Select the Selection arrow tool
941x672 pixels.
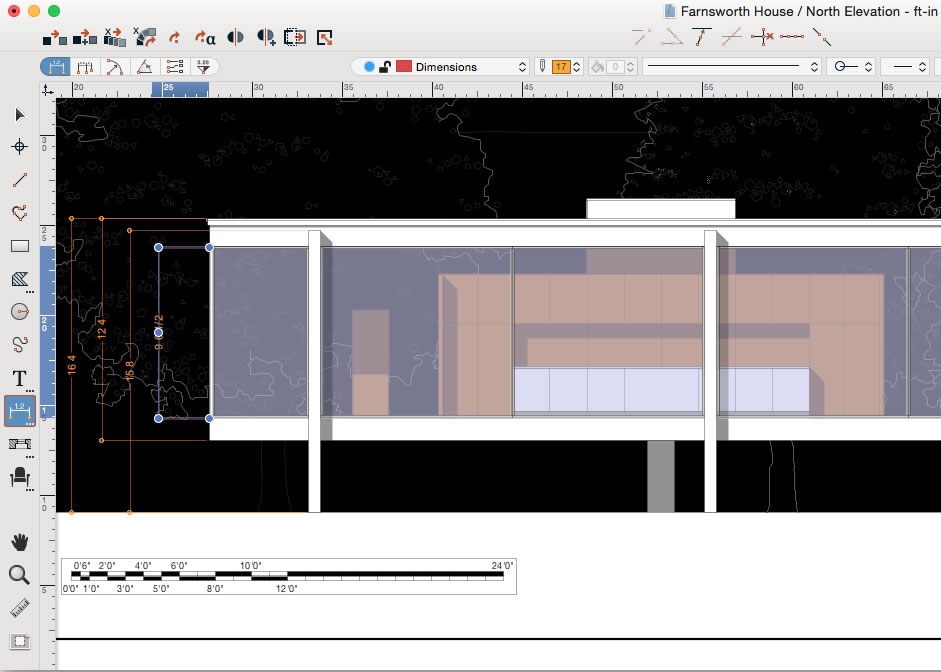[20, 115]
